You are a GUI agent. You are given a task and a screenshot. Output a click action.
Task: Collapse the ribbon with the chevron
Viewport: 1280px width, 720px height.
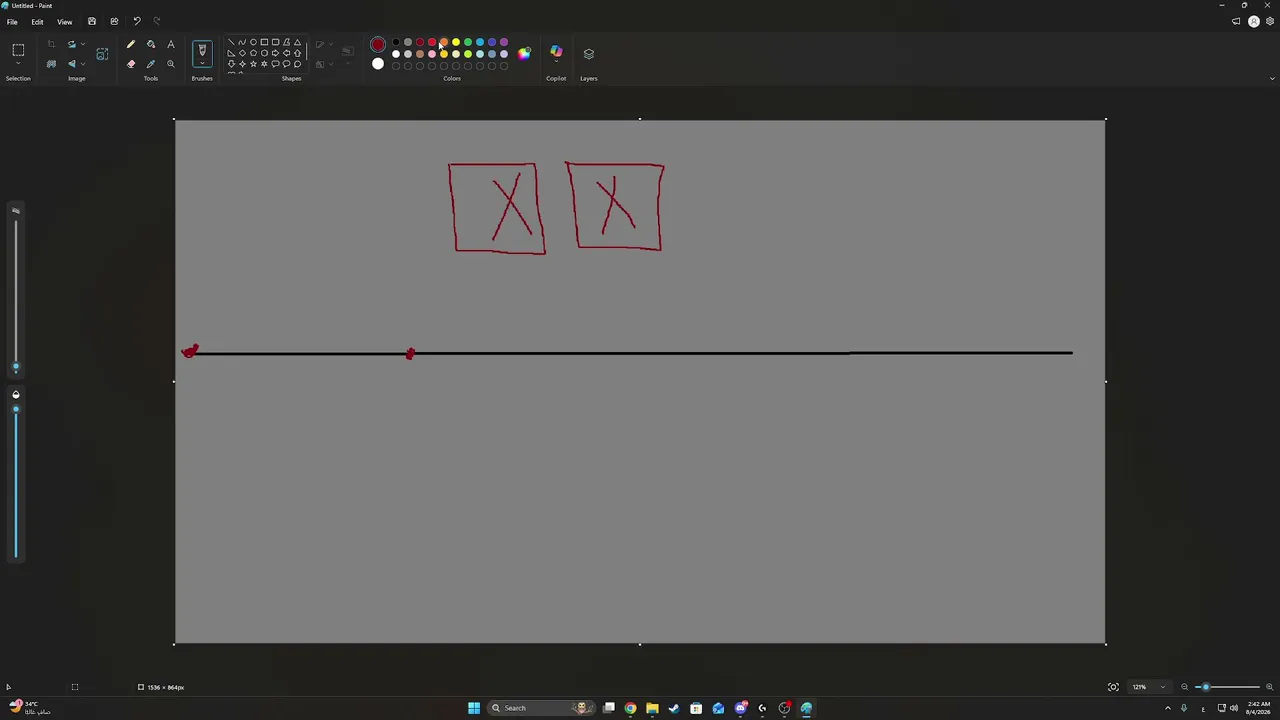1272,78
